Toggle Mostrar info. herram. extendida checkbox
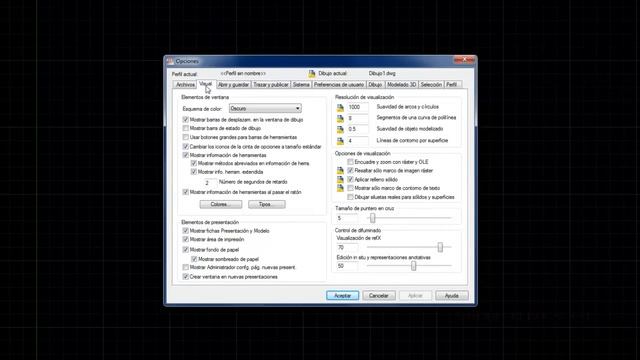Image resolution: width=640 pixels, height=360 pixels. (194, 172)
